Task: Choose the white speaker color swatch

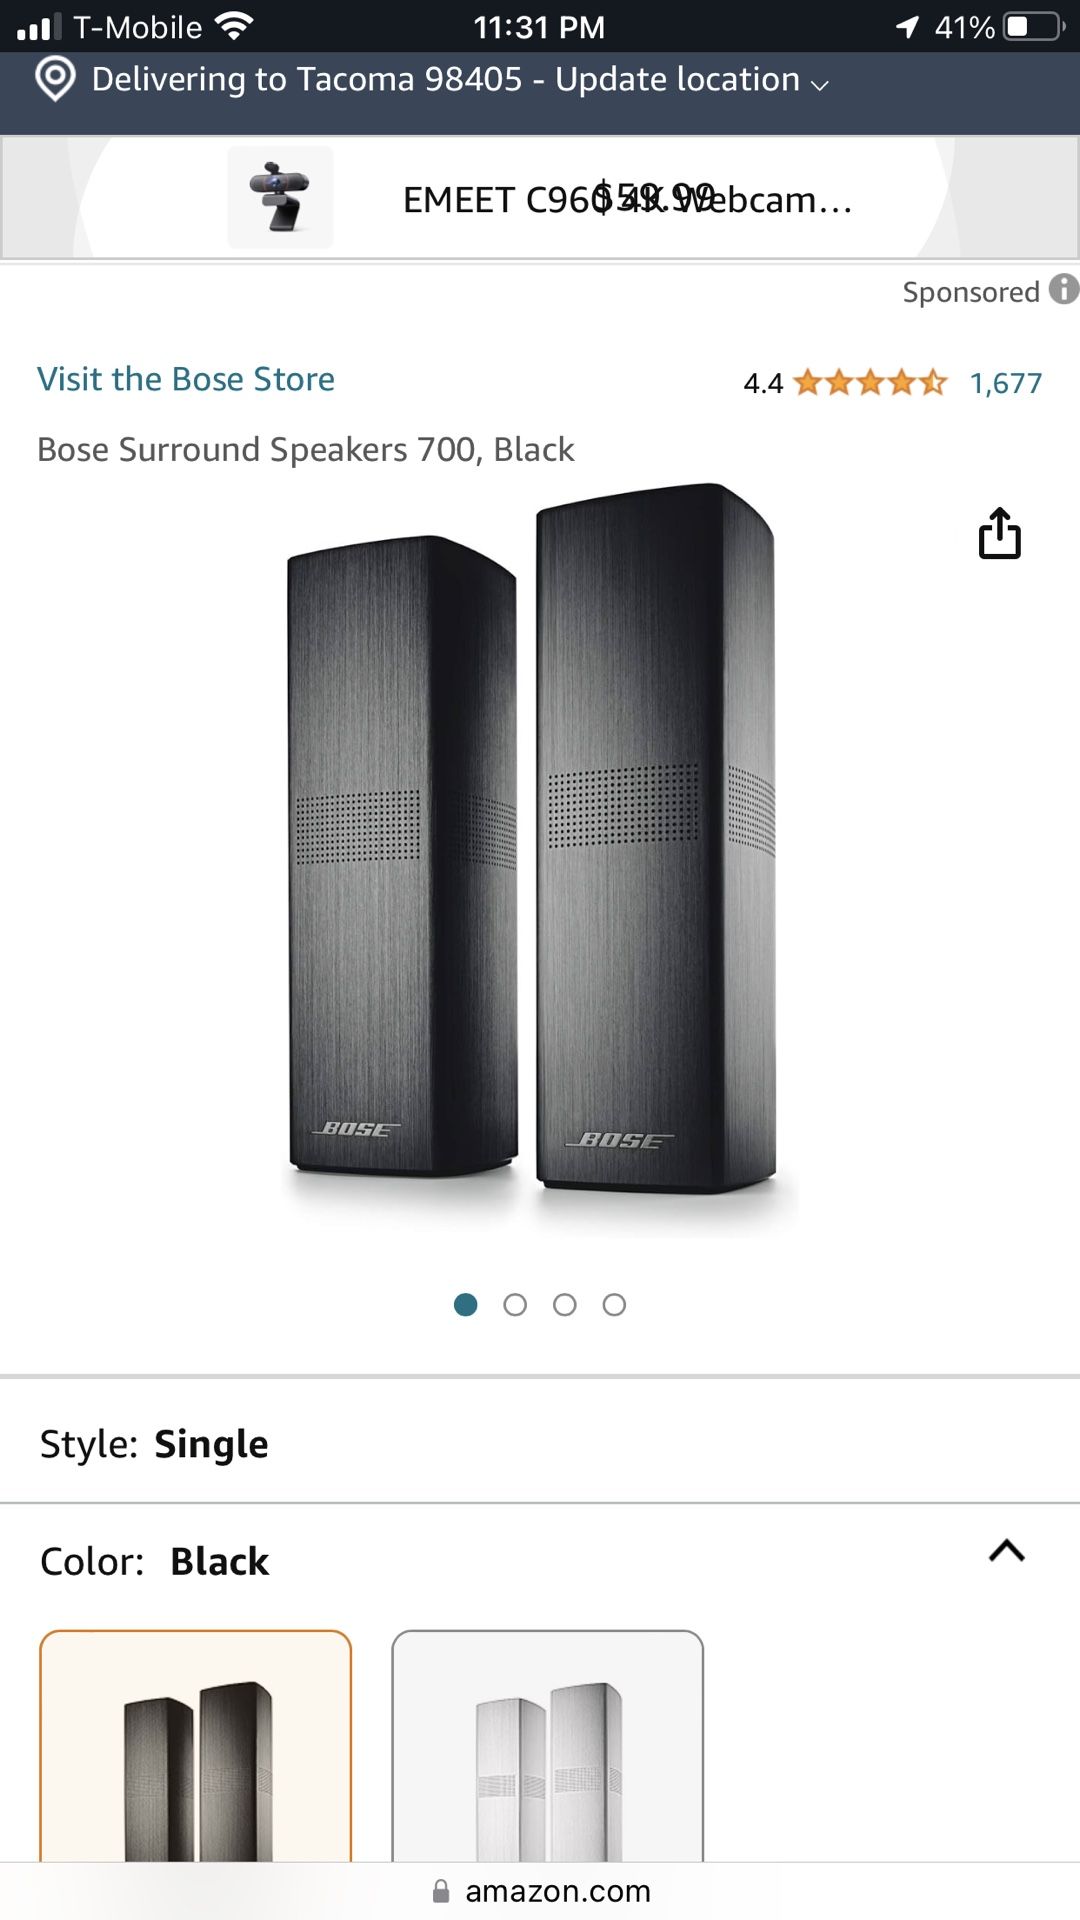Action: coord(548,1746)
